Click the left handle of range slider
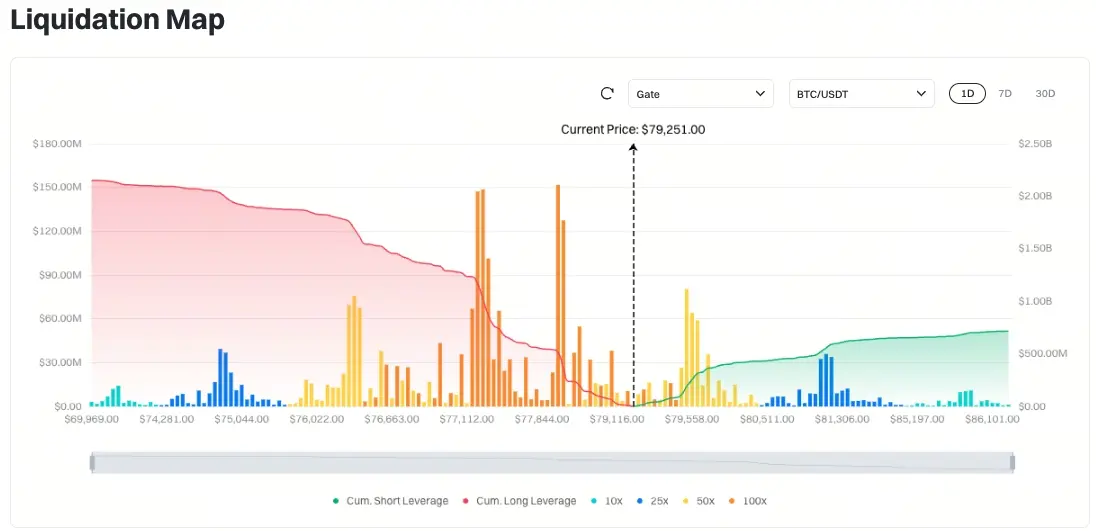1096x531 pixels. [x=92, y=463]
